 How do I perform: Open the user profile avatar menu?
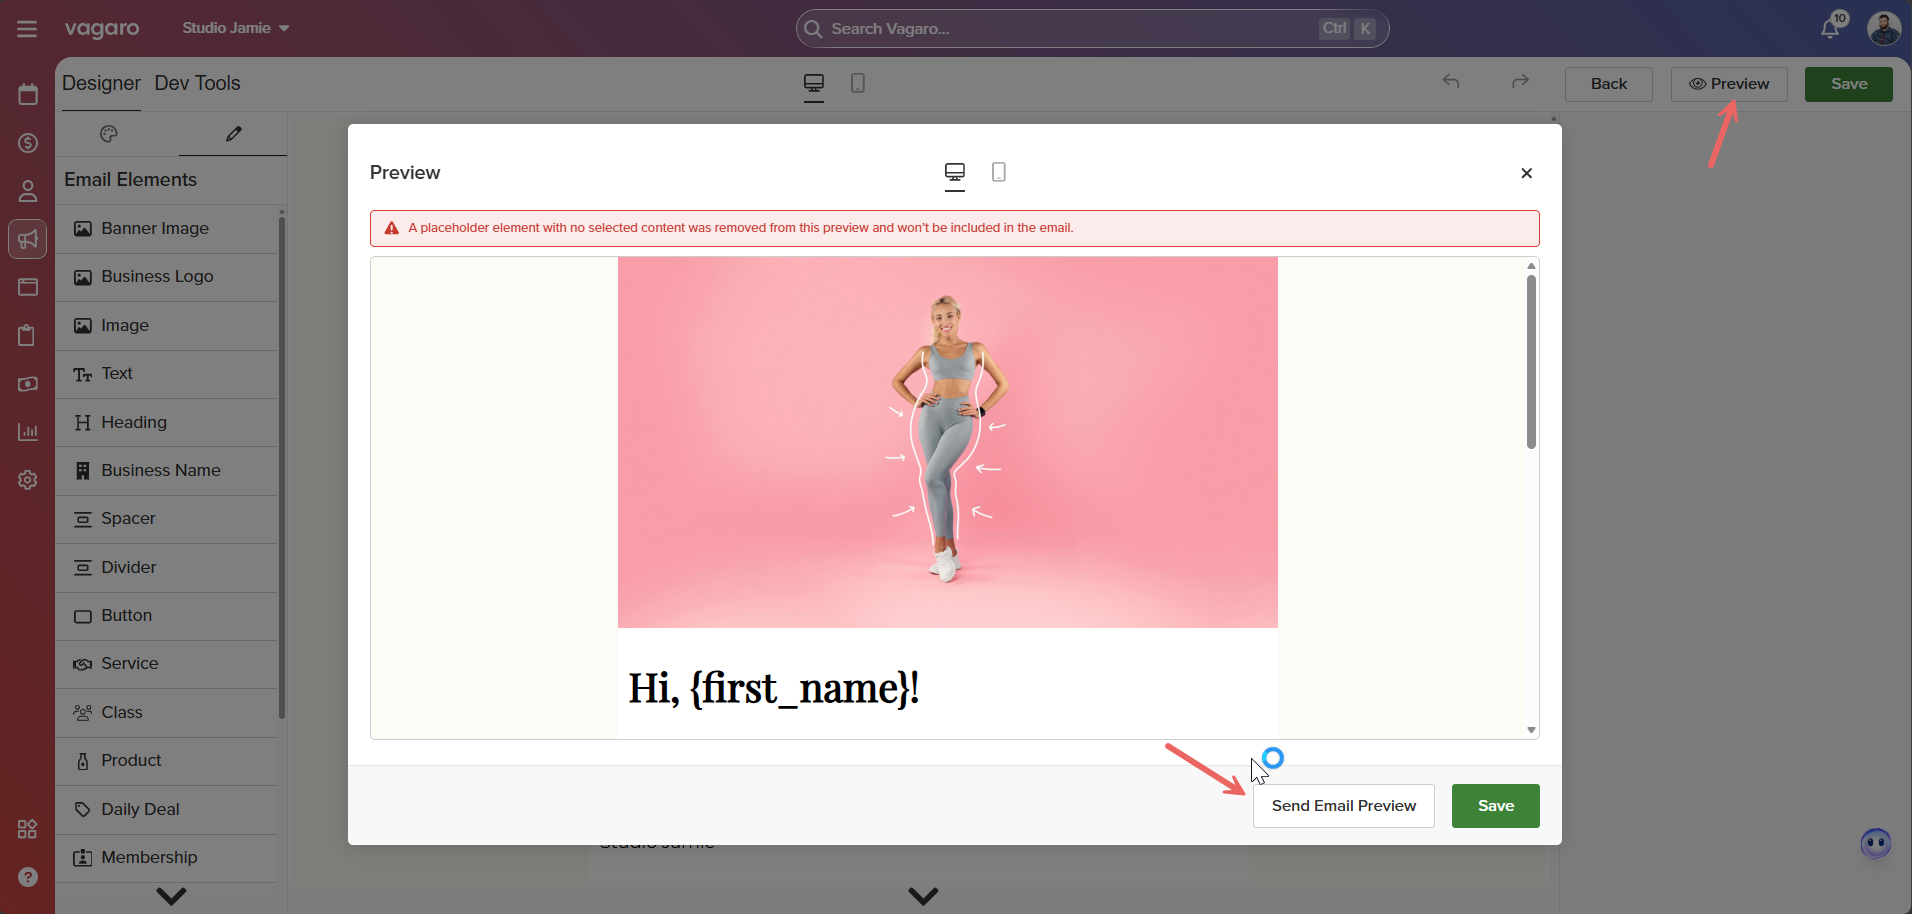coord(1884,28)
